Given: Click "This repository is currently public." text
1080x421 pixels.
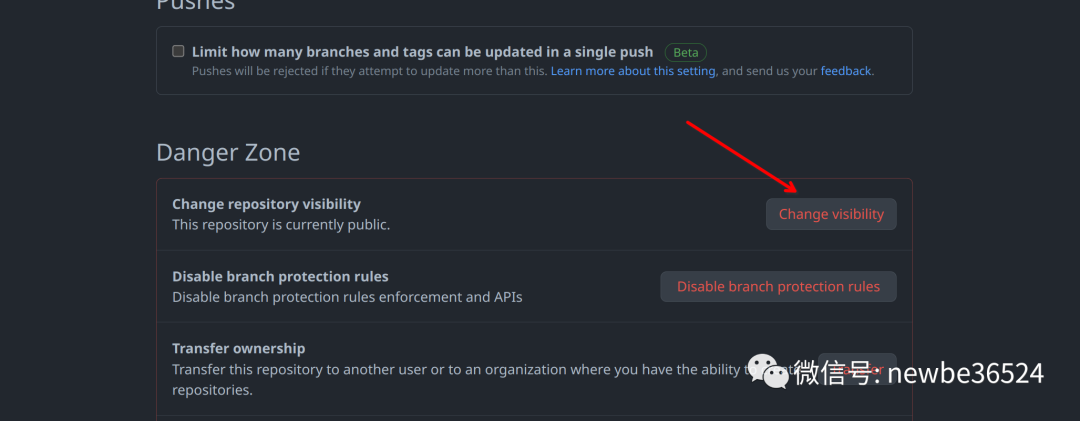Looking at the screenshot, I should [281, 225].
